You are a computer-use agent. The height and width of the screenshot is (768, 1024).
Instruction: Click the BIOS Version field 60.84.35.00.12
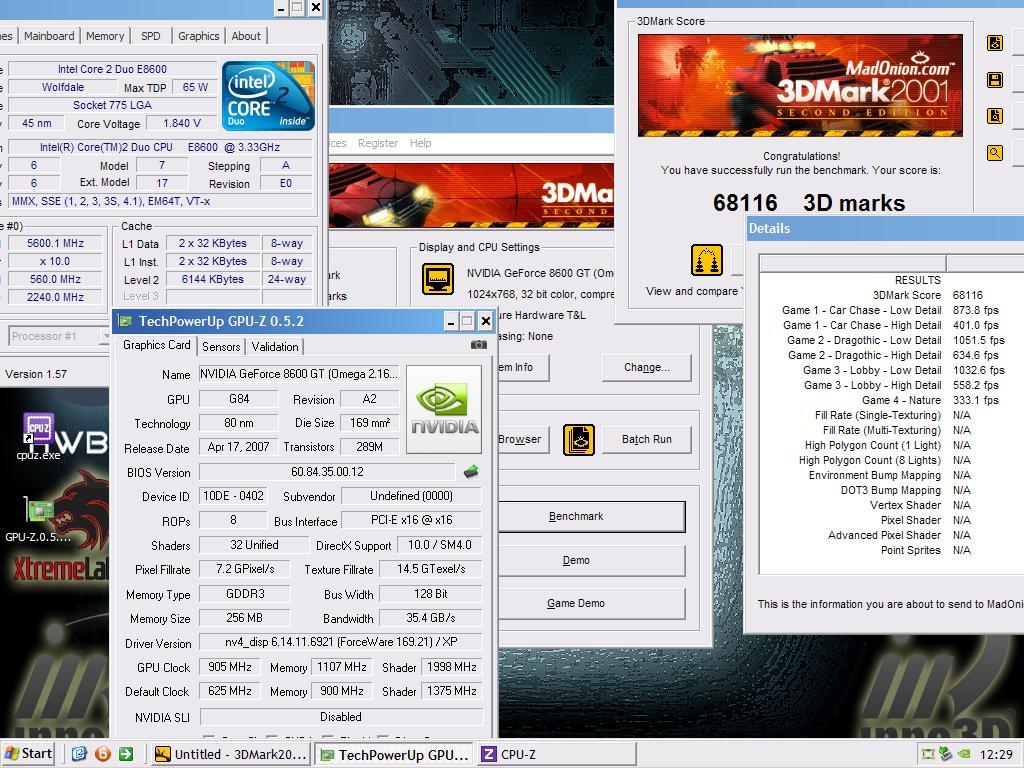(x=327, y=472)
